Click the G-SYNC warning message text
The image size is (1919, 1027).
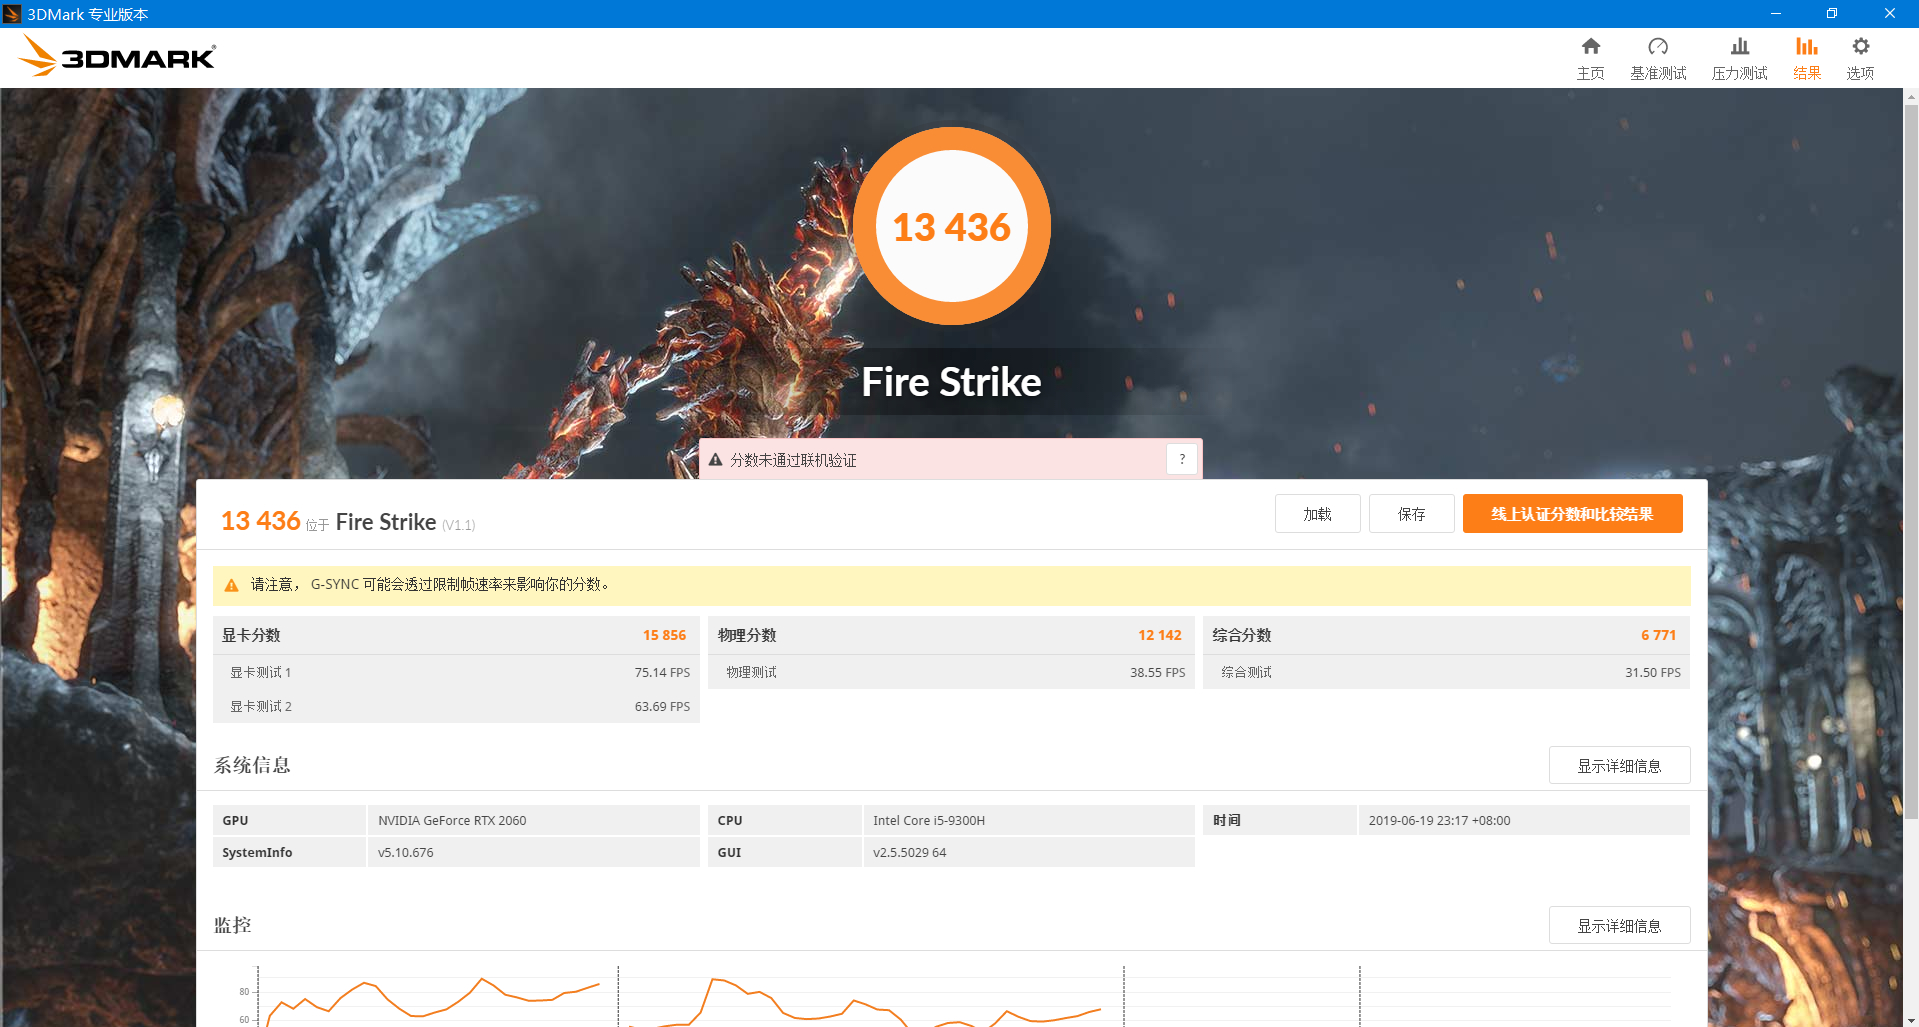pos(430,584)
